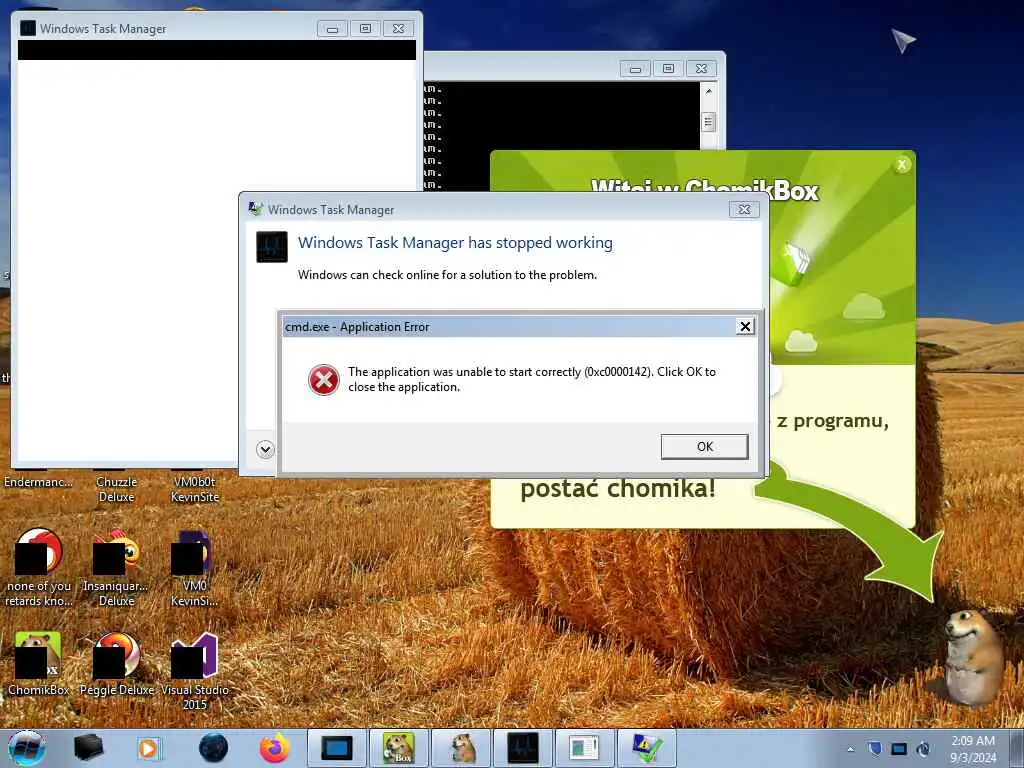Click the Show Desktop strip on the taskbar
The image size is (1024, 768).
coord(1018,748)
